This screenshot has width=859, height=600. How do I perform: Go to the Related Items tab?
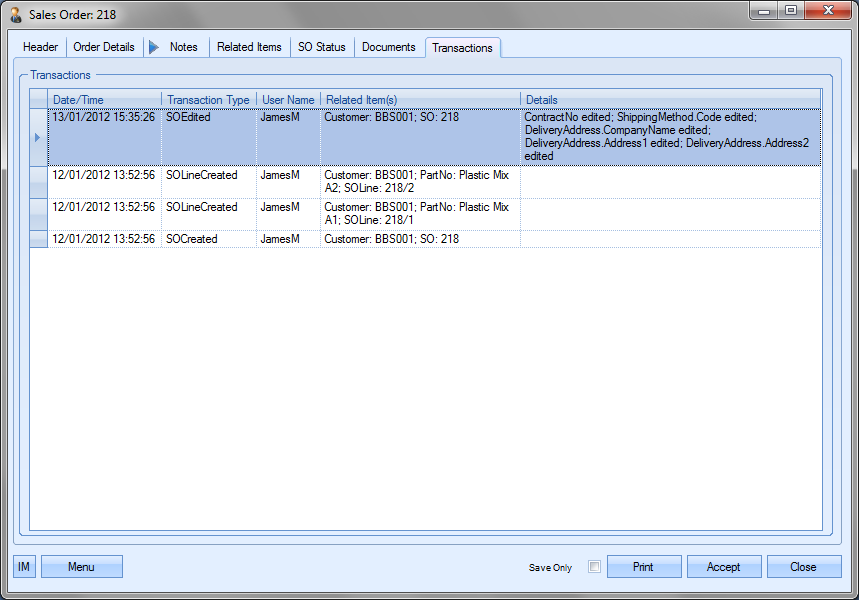pos(249,47)
